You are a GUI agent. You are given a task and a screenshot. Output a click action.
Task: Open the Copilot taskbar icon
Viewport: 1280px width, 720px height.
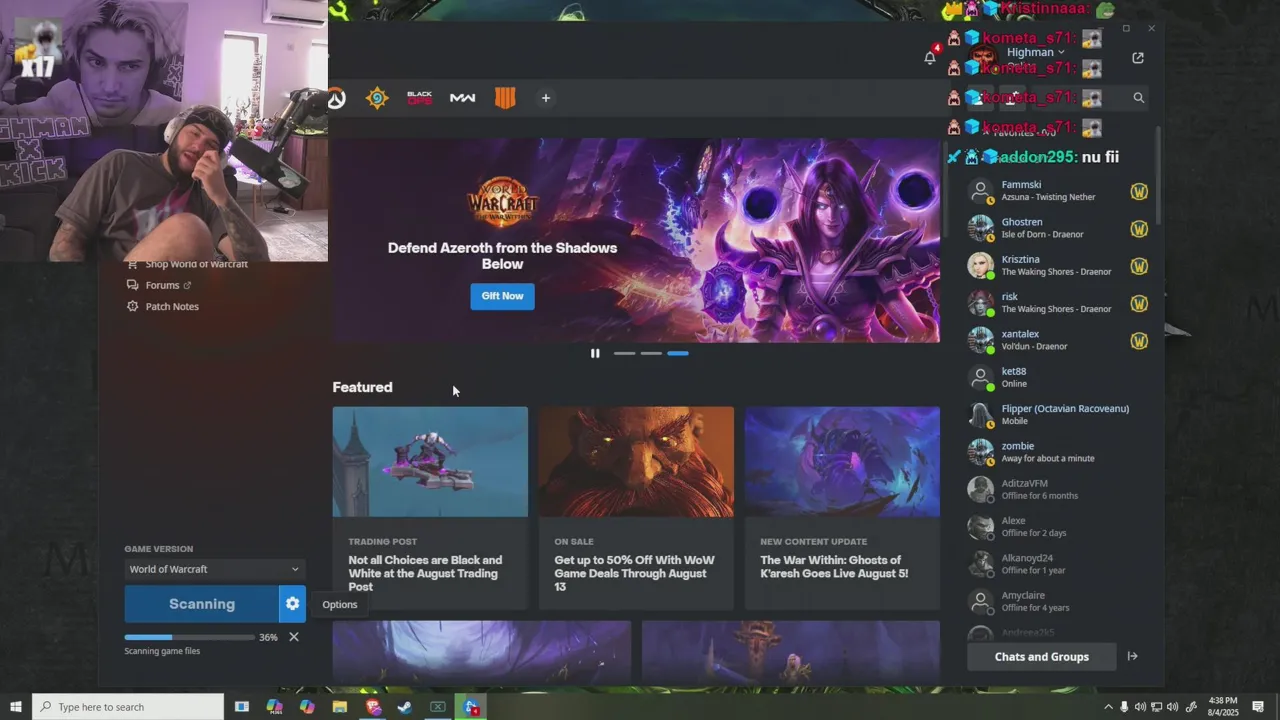point(307,707)
